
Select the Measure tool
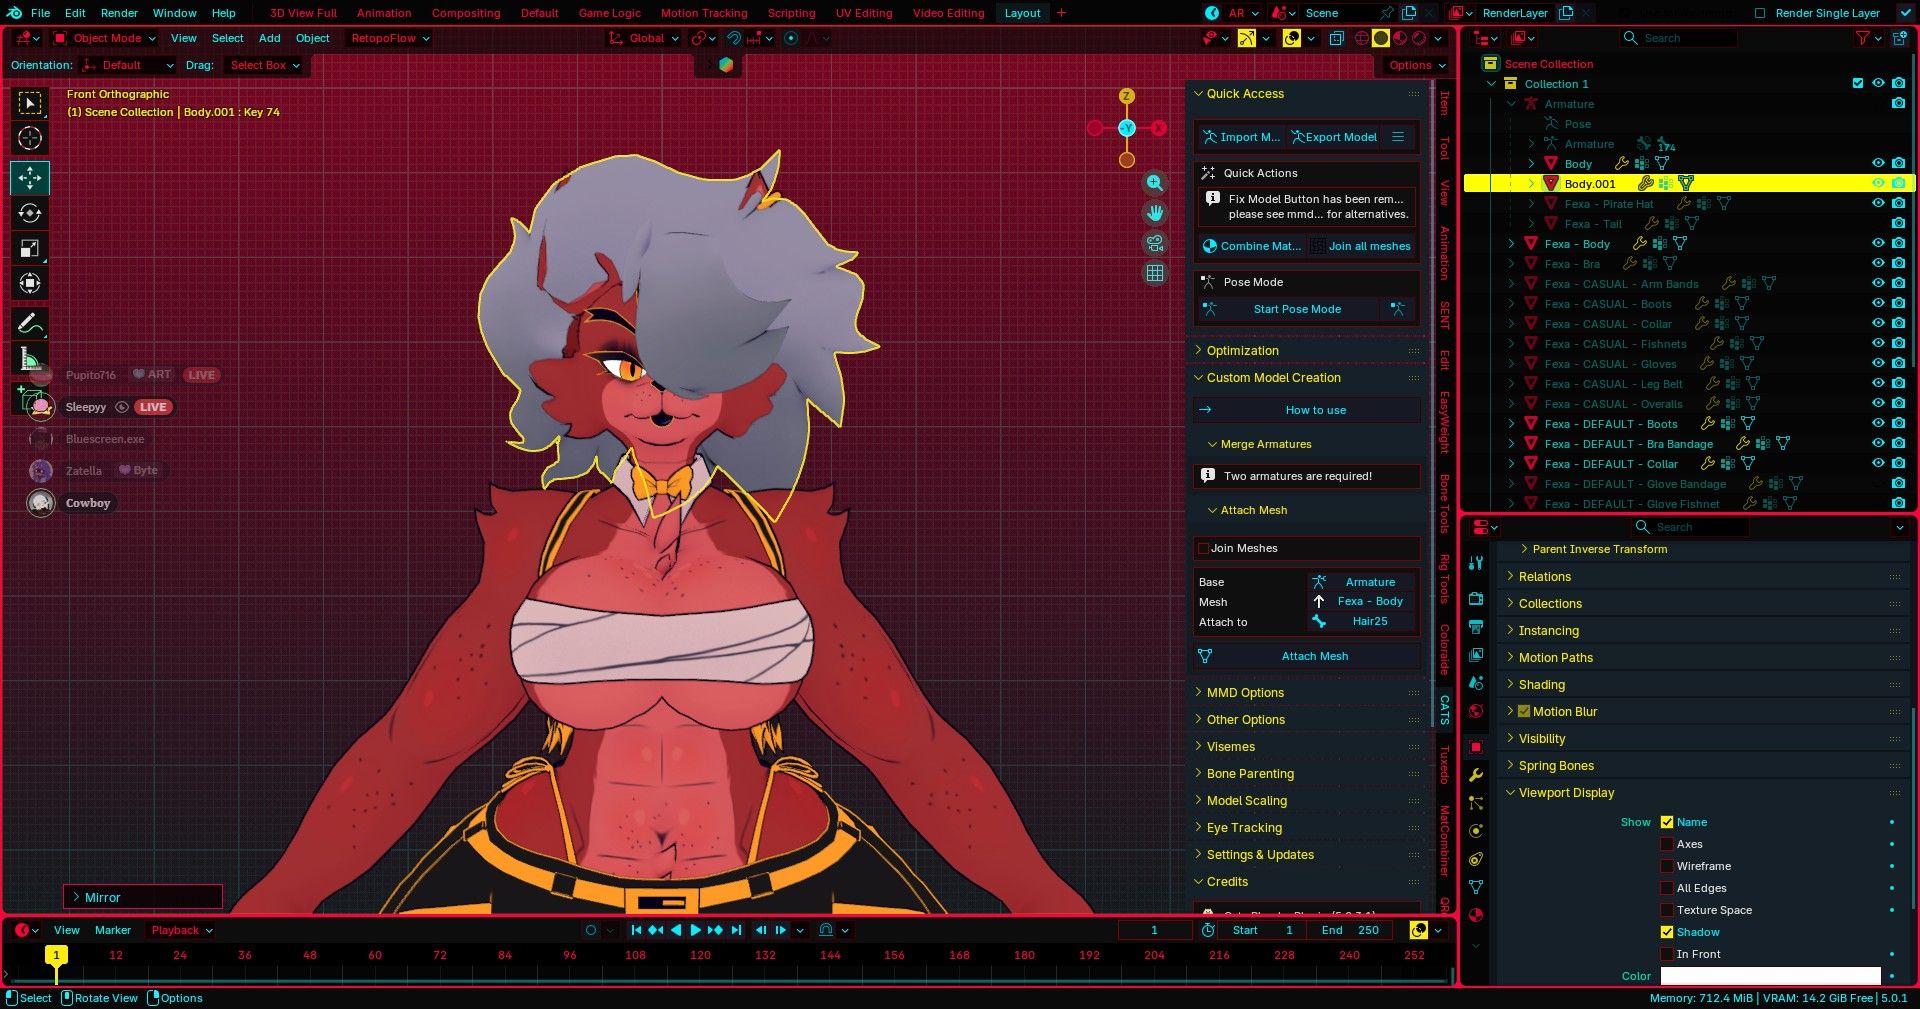pos(30,359)
